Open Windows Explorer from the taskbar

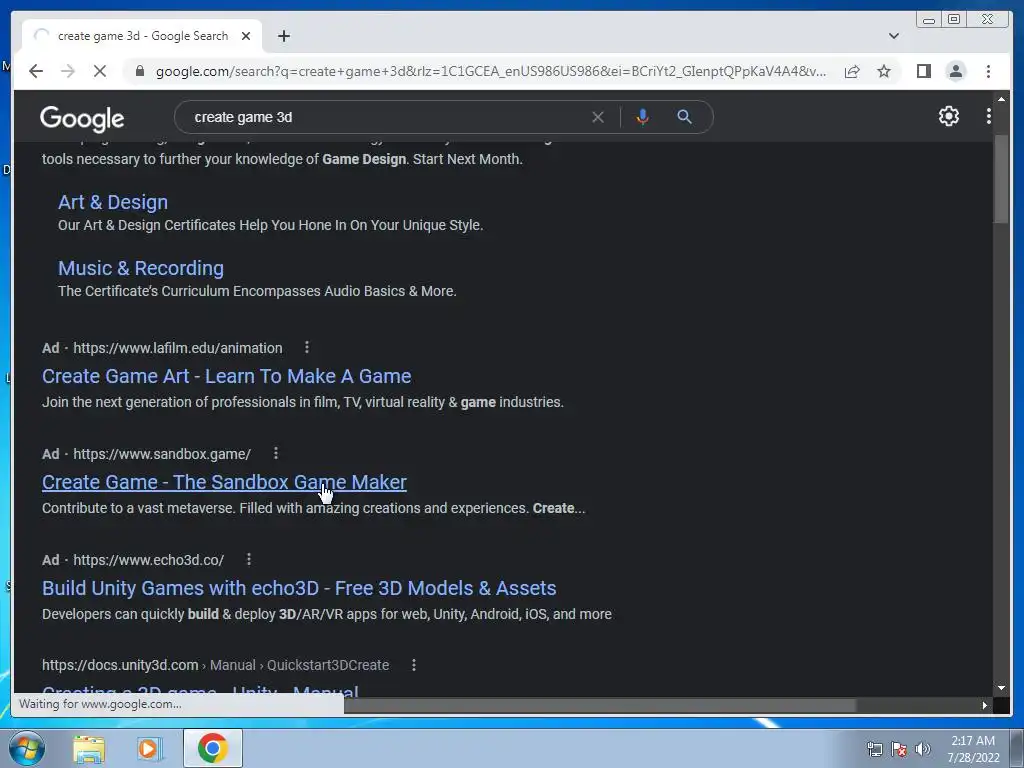[89, 748]
